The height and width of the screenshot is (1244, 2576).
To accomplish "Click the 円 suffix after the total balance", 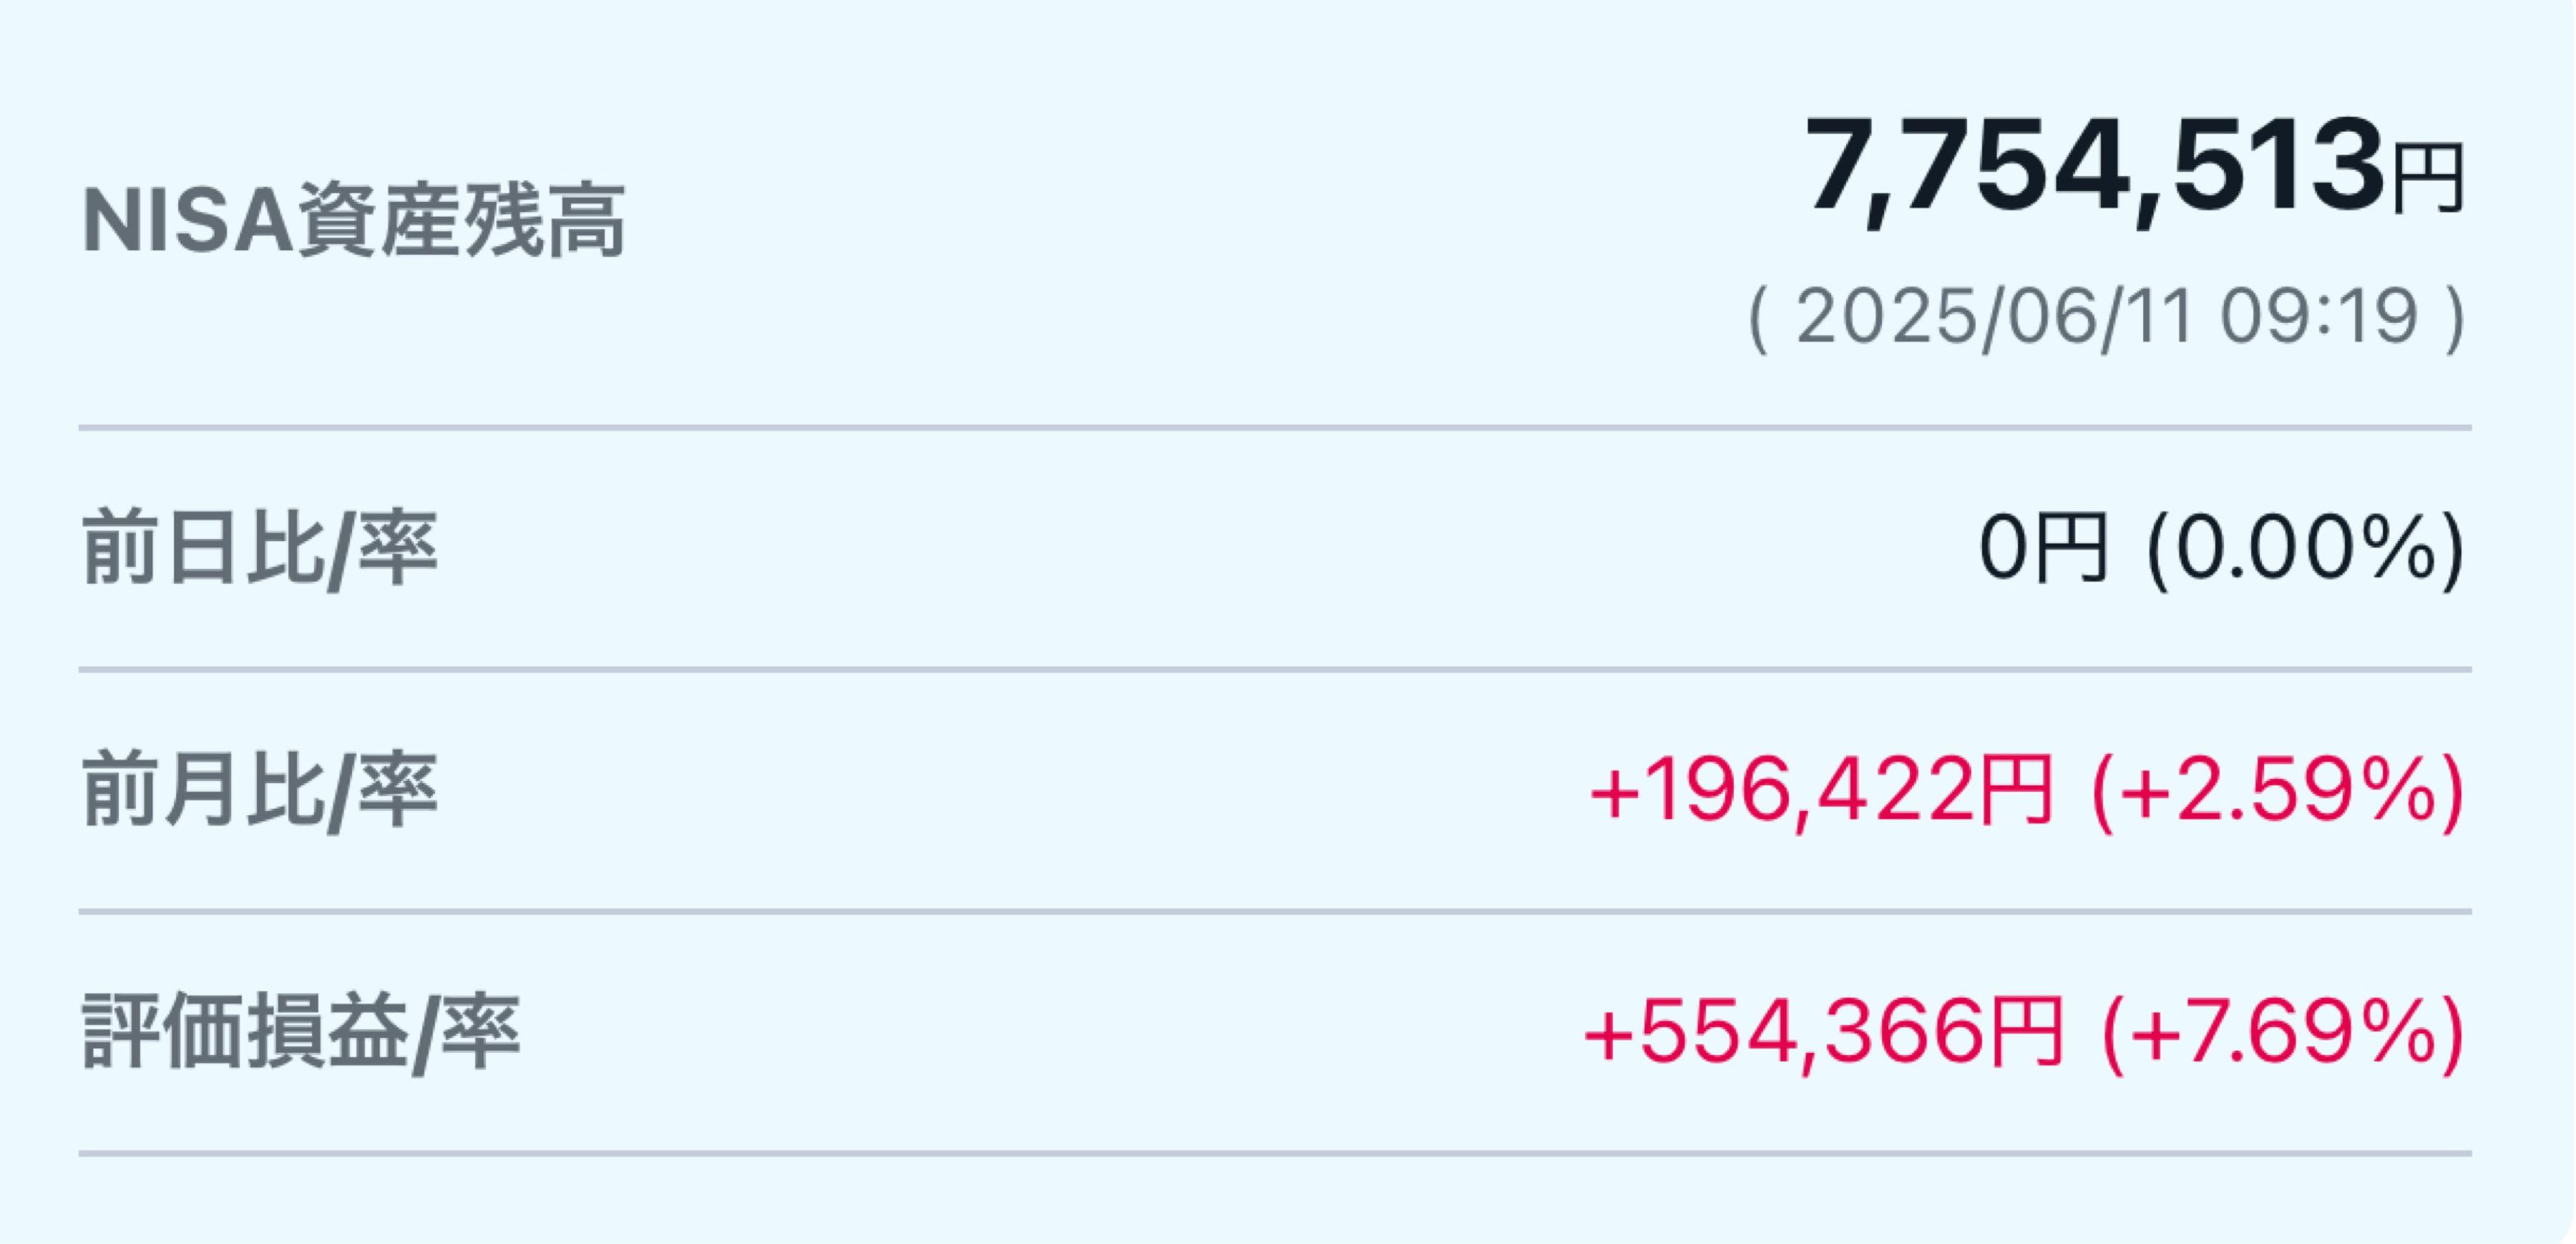I will 2427,179.
